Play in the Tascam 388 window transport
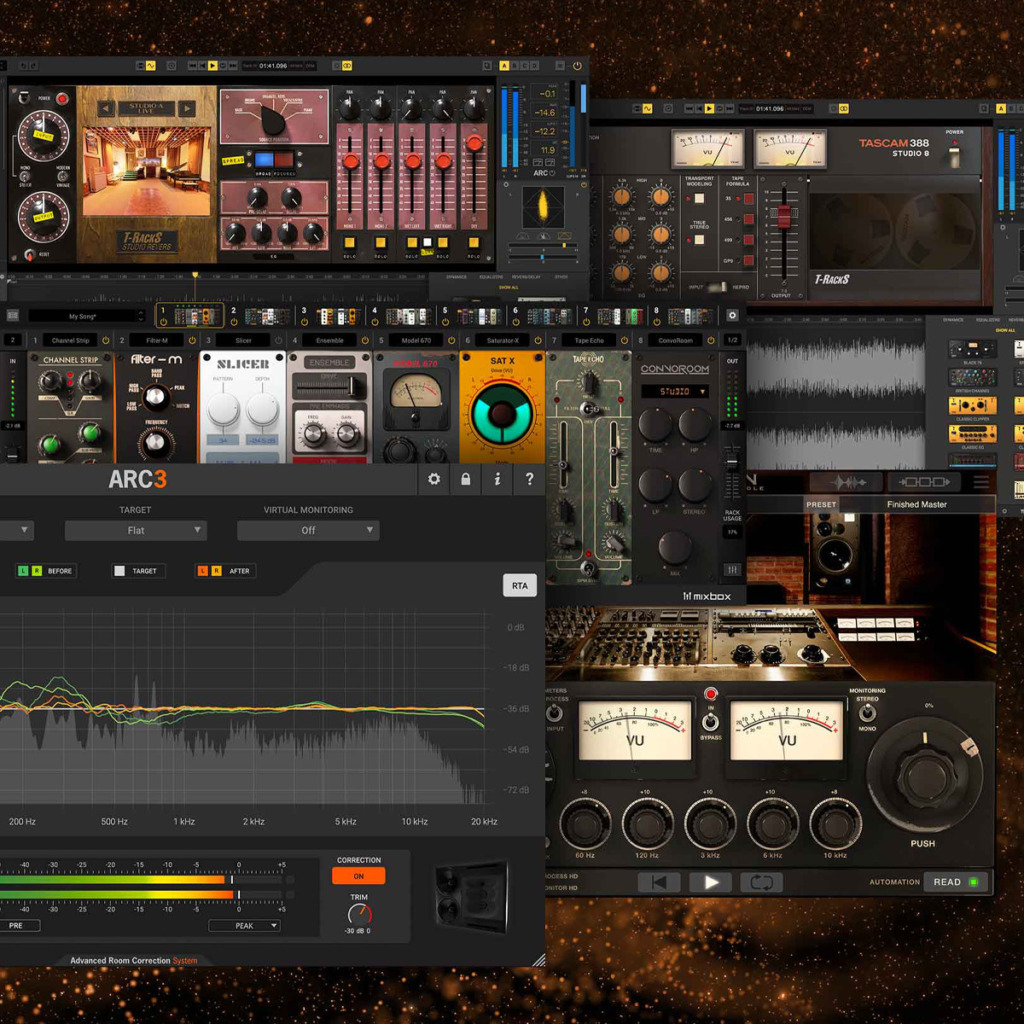The width and height of the screenshot is (1024, 1024). [x=709, y=108]
